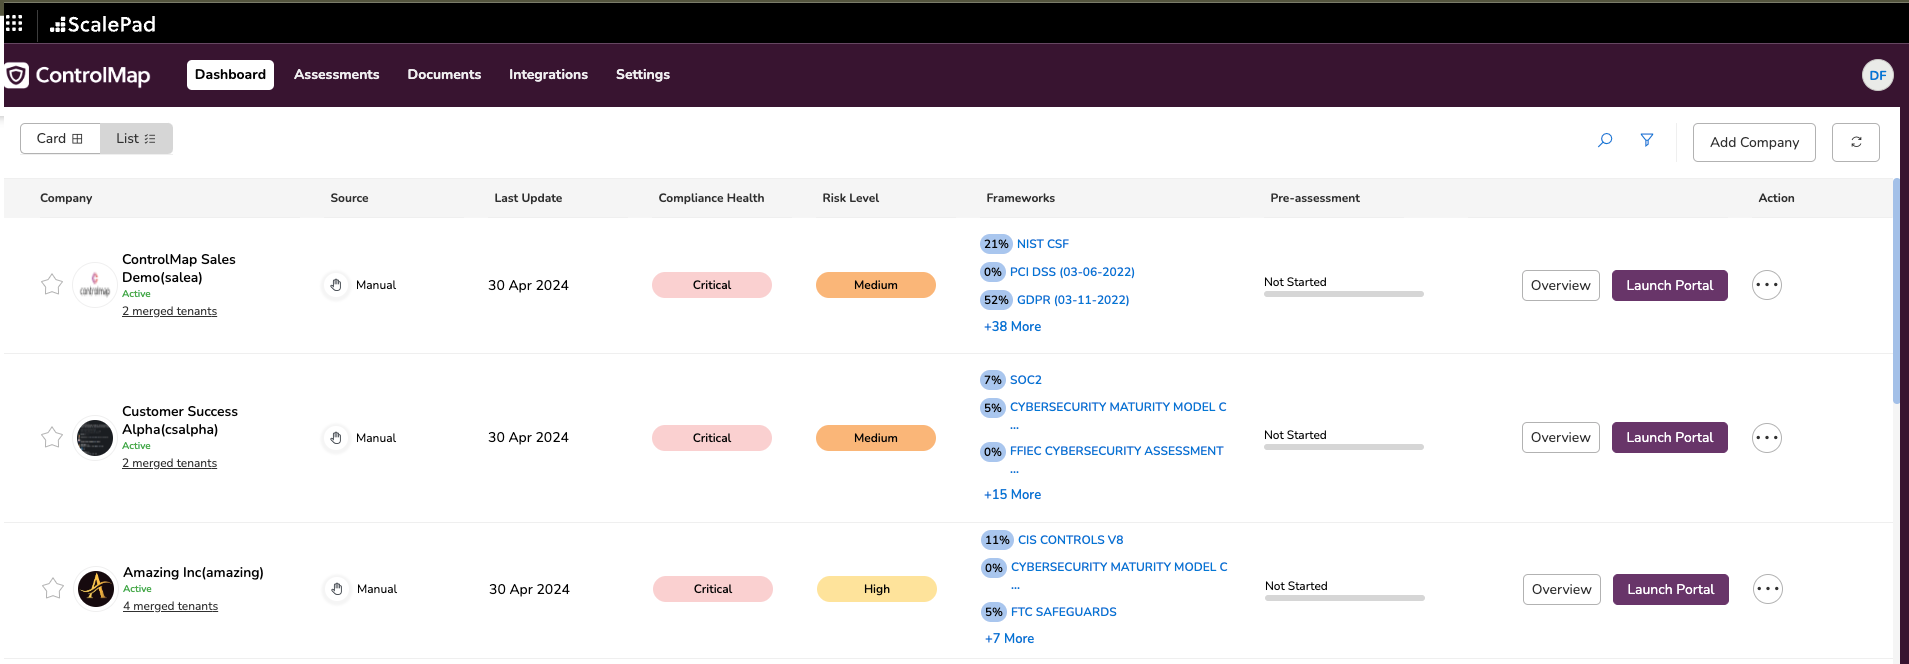Click the ScalePad logo

point(103,24)
